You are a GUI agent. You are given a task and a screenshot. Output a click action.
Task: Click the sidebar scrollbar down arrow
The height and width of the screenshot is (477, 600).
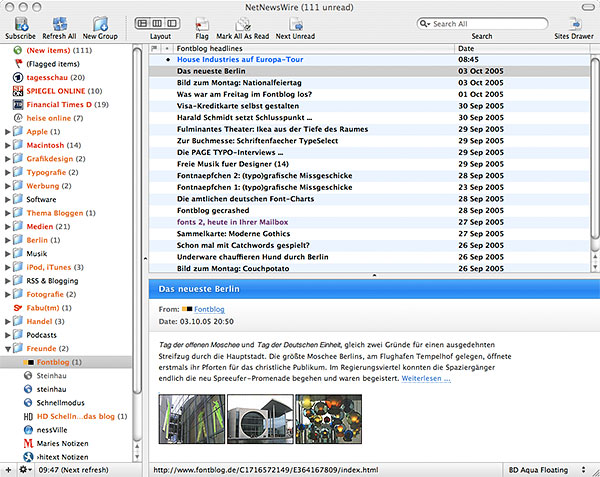point(137,457)
